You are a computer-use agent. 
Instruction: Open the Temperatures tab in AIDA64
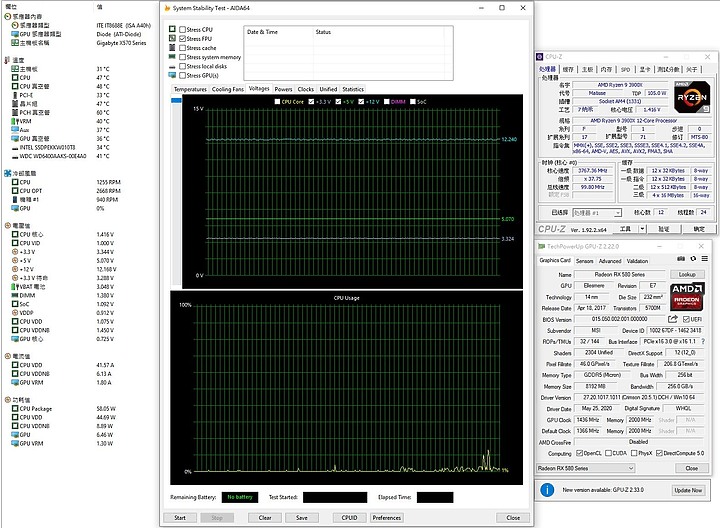pyautogui.click(x=190, y=89)
